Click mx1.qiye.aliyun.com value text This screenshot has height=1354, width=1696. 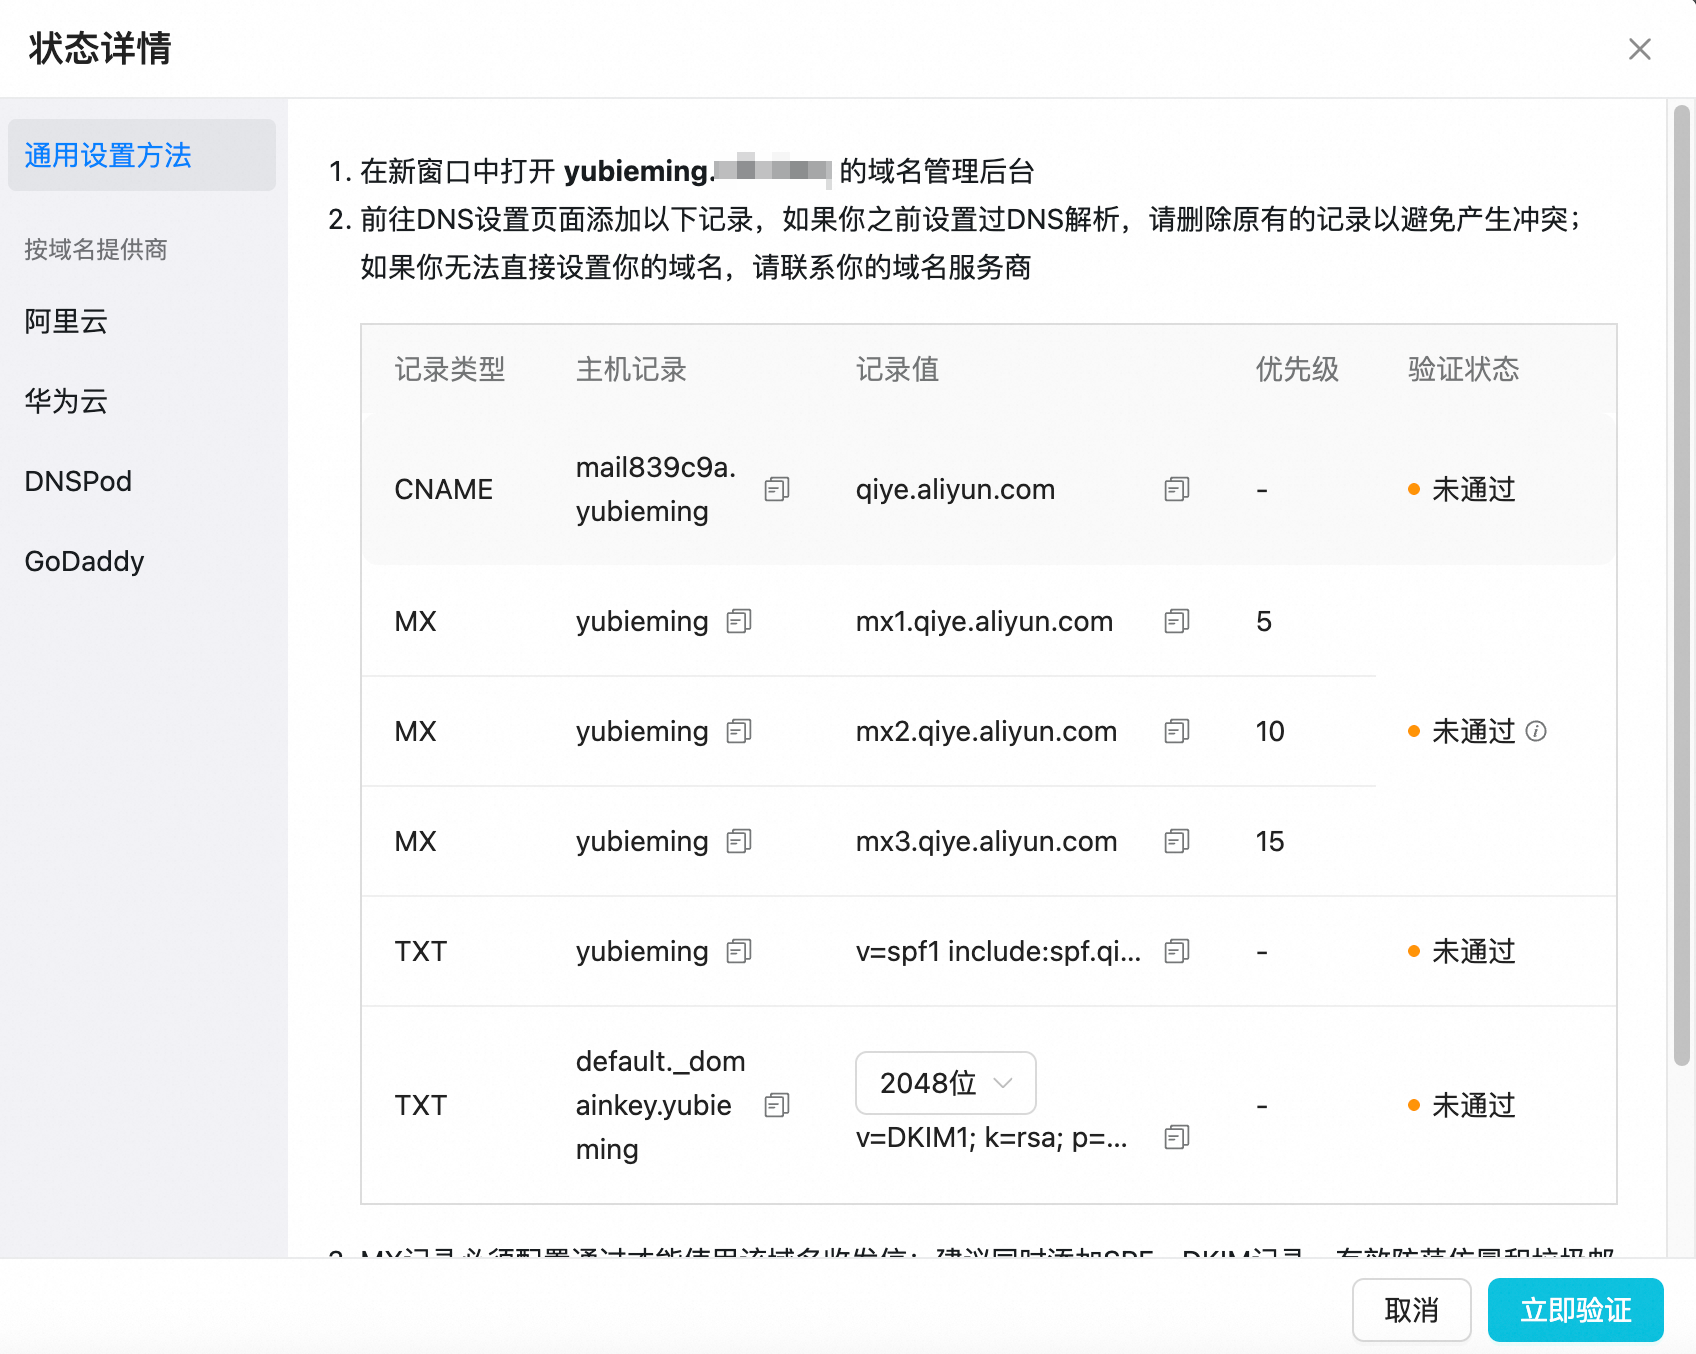(984, 621)
